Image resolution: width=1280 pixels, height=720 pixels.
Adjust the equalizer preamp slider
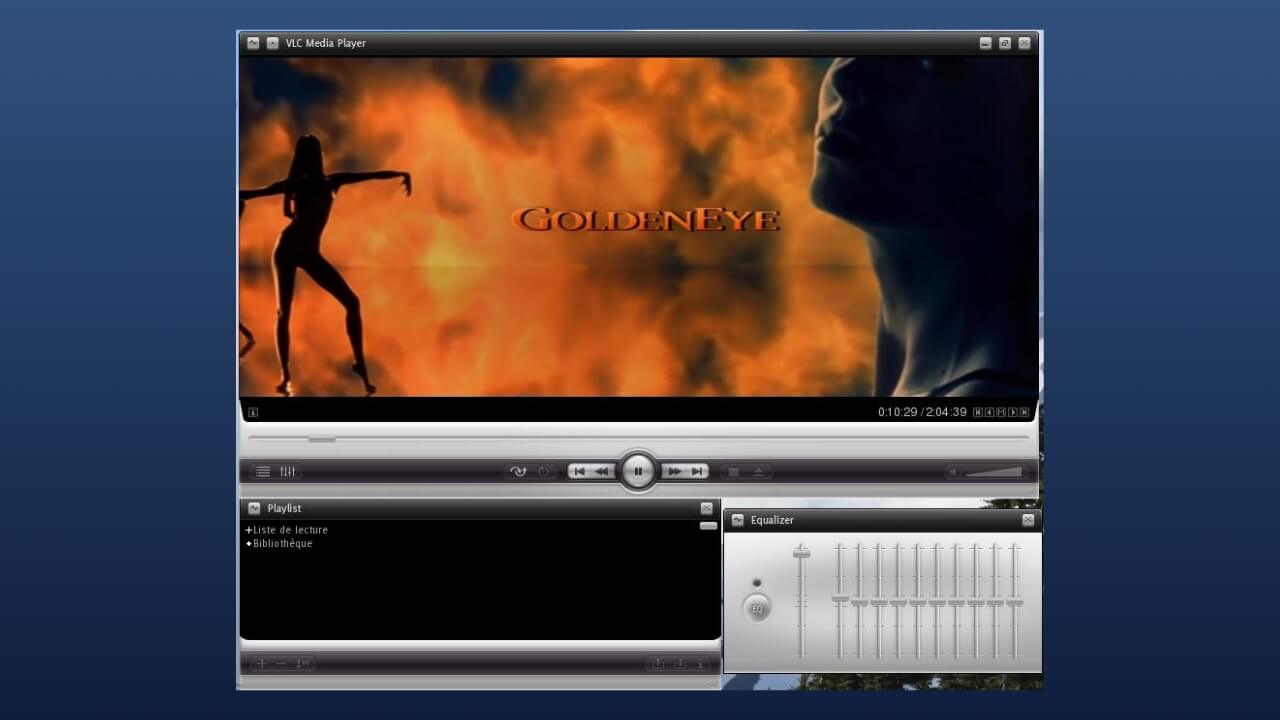click(x=801, y=552)
